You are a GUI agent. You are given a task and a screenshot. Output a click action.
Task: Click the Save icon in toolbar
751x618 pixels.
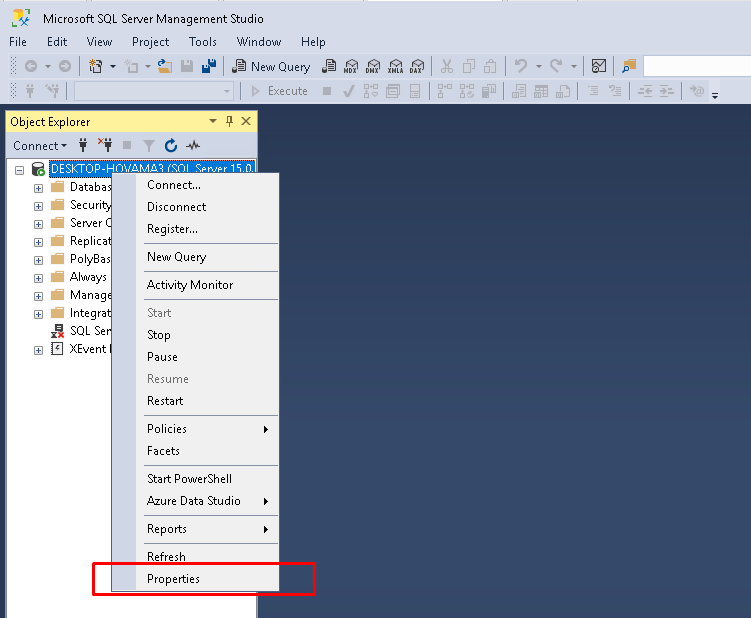coord(187,66)
